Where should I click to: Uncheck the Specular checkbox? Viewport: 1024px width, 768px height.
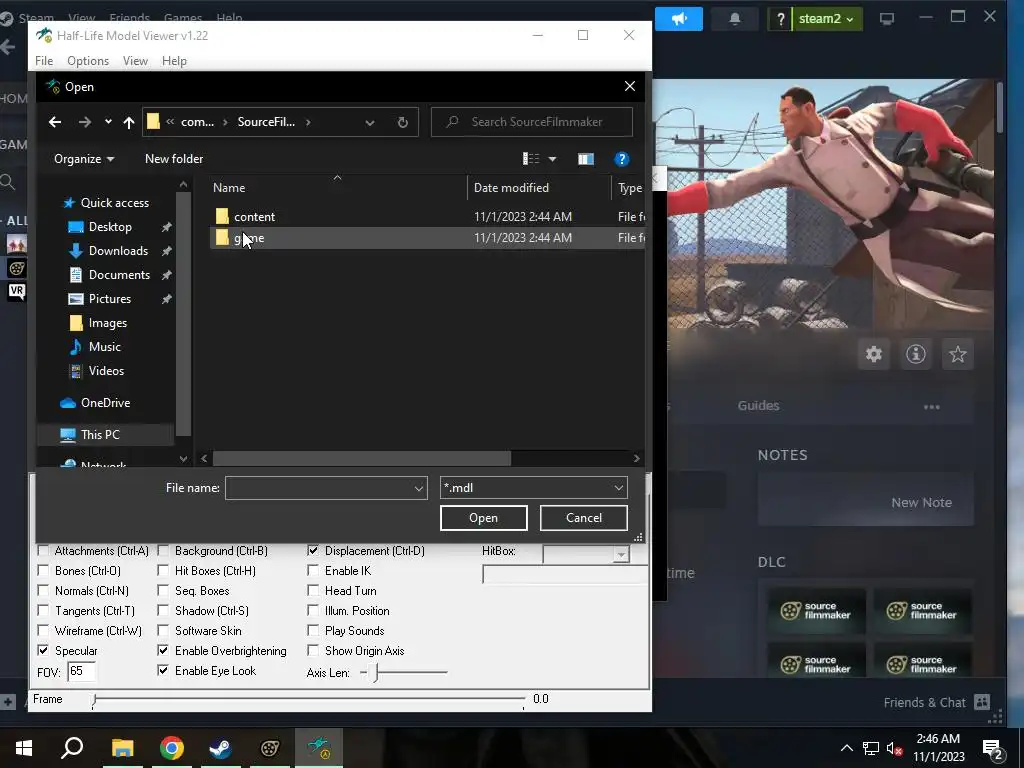pos(43,650)
